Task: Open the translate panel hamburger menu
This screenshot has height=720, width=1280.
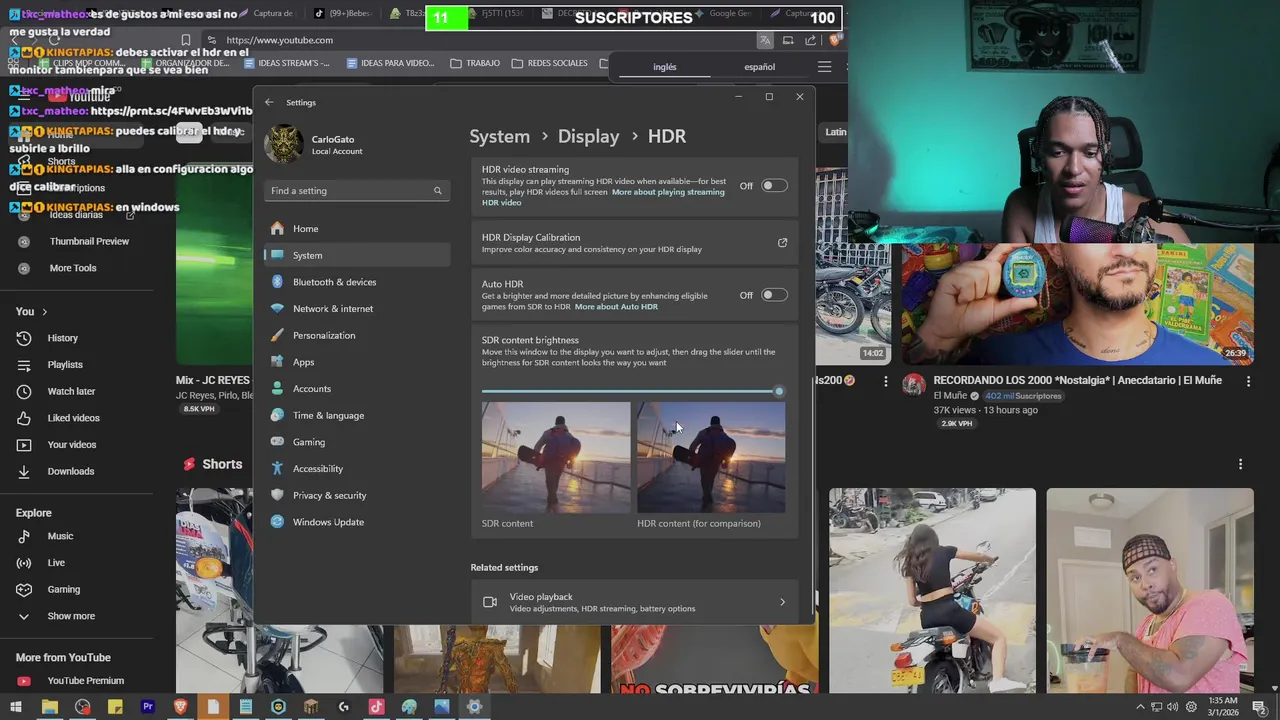Action: tap(824, 67)
